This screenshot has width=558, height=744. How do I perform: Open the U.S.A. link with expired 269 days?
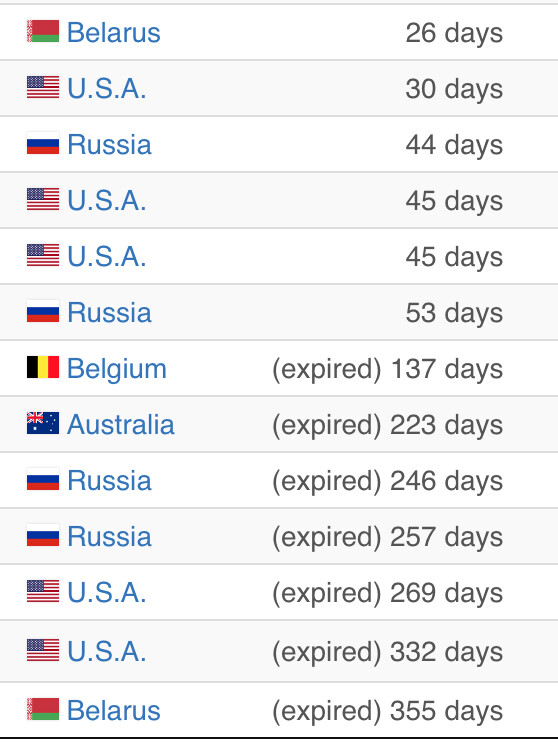coord(107,592)
